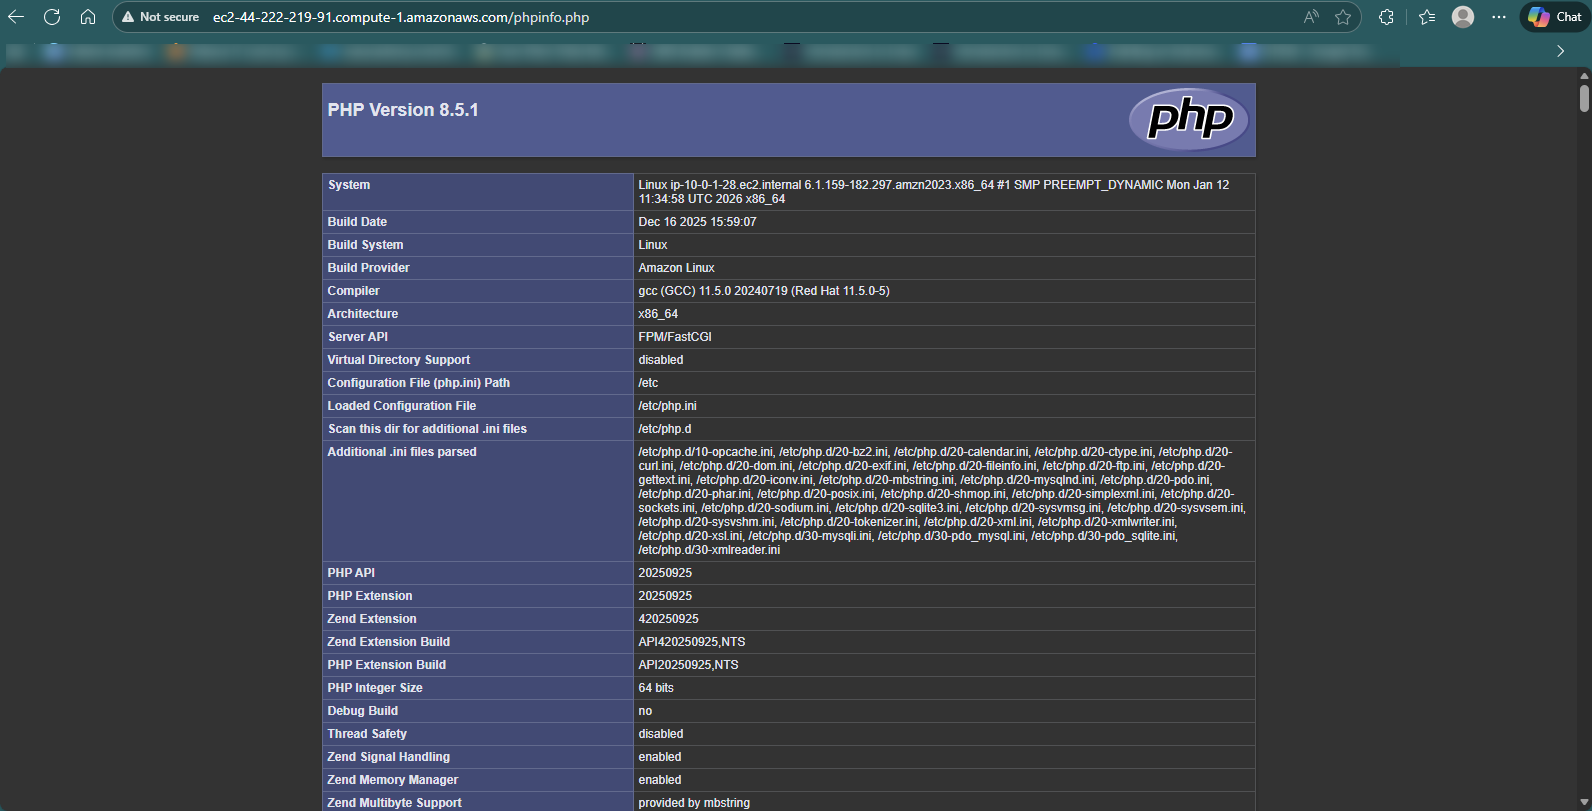Image resolution: width=1592 pixels, height=811 pixels.
Task: Click the System row label
Action: pyautogui.click(x=349, y=185)
